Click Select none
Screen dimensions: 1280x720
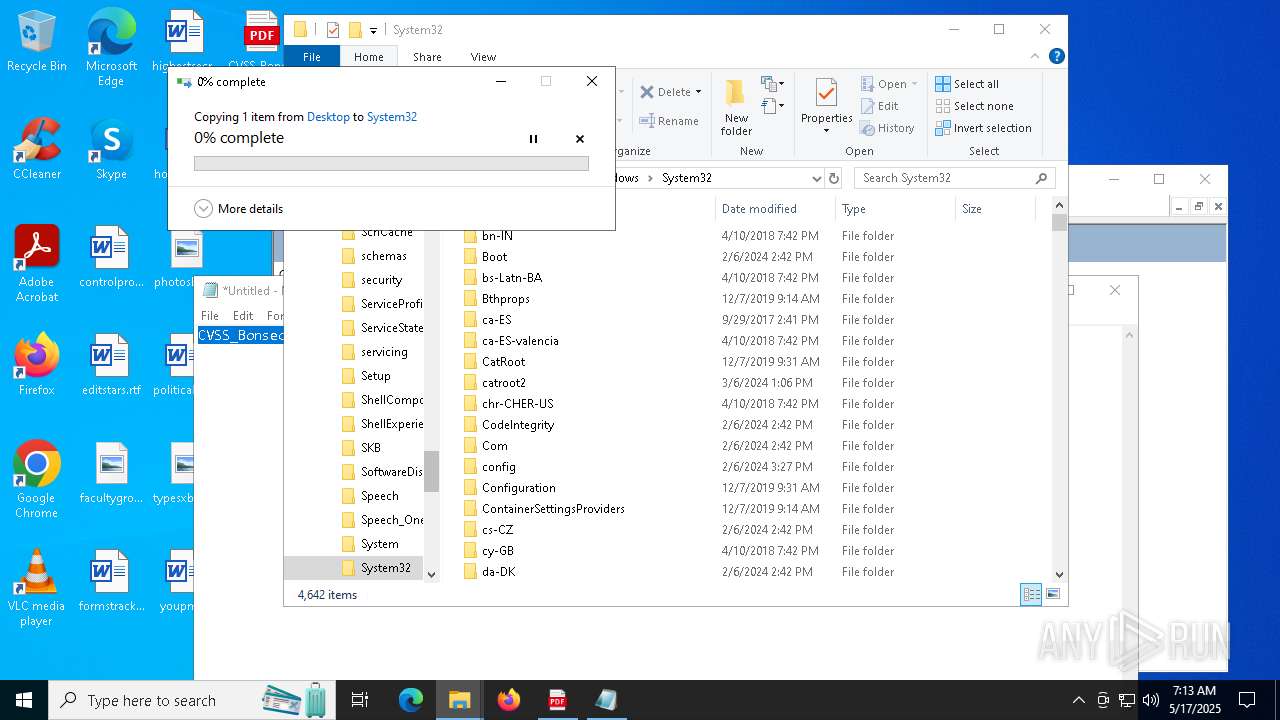click(x=975, y=106)
